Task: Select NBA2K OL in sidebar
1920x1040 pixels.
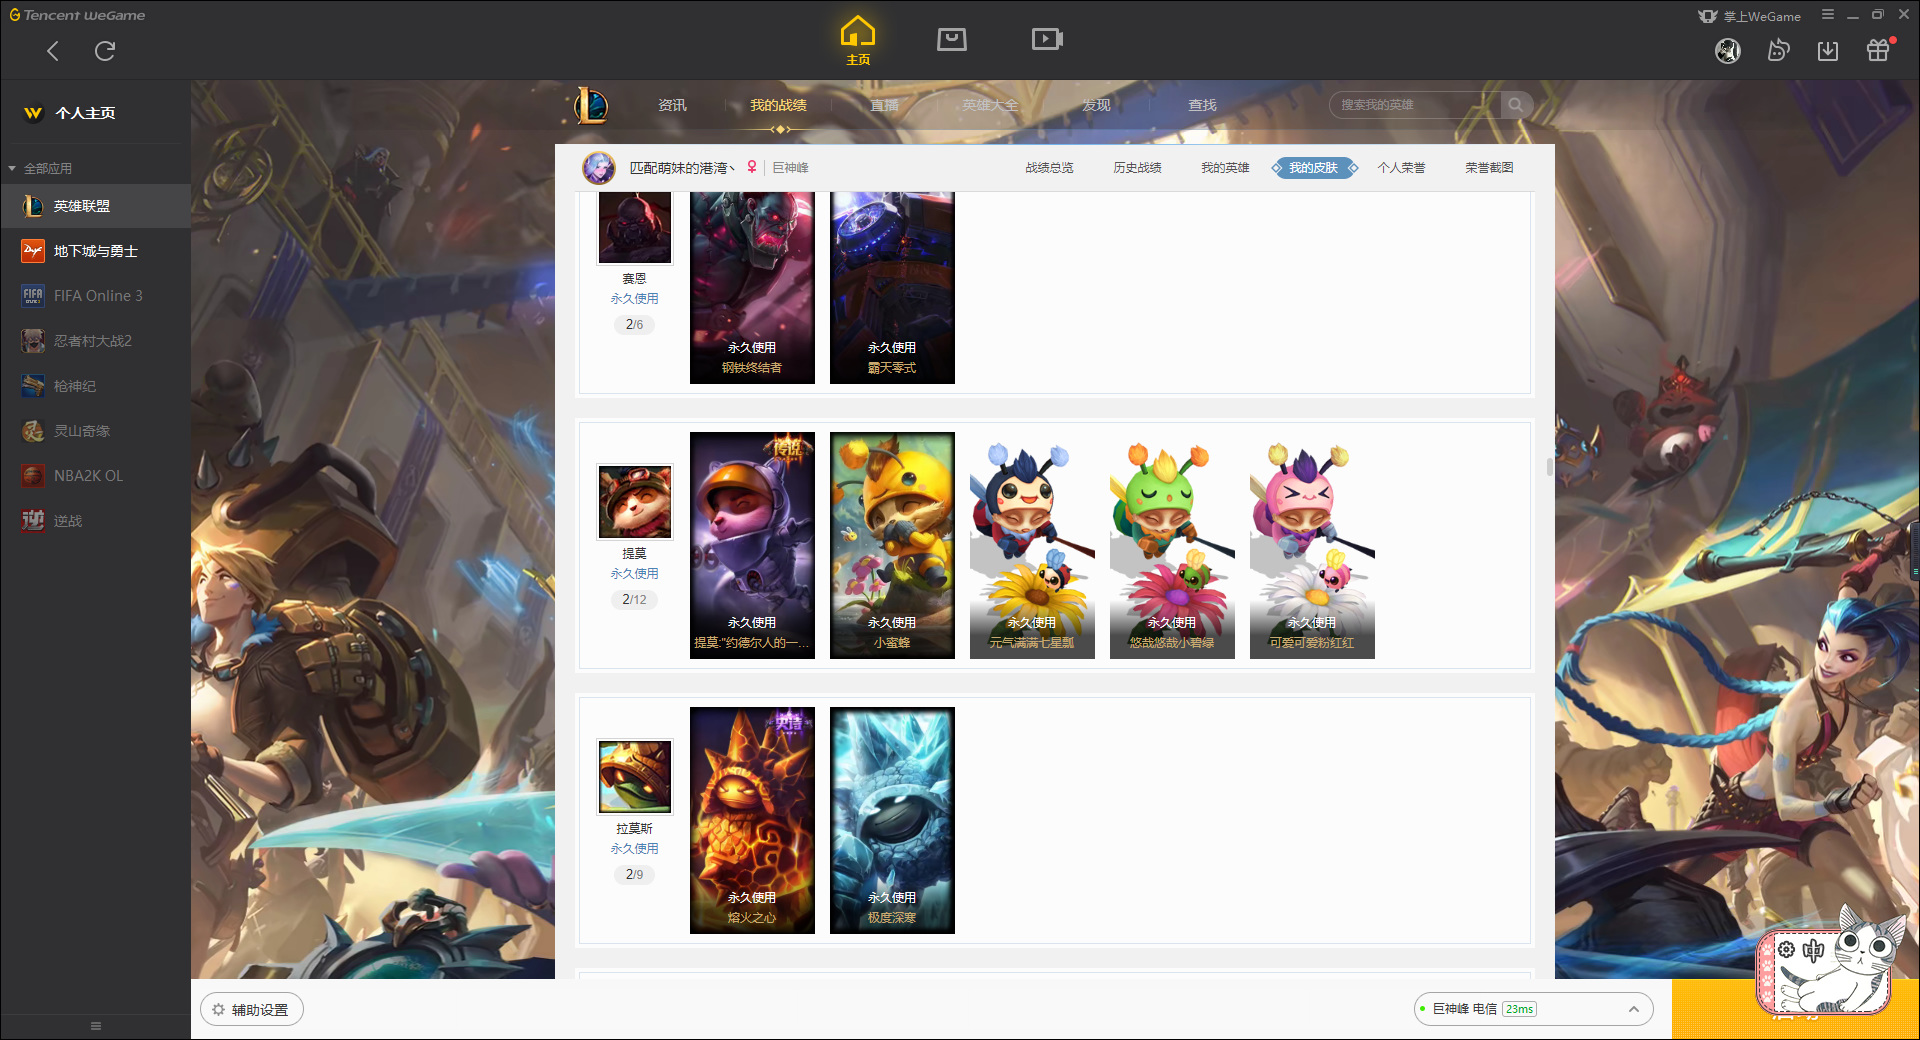Action: click(x=95, y=476)
